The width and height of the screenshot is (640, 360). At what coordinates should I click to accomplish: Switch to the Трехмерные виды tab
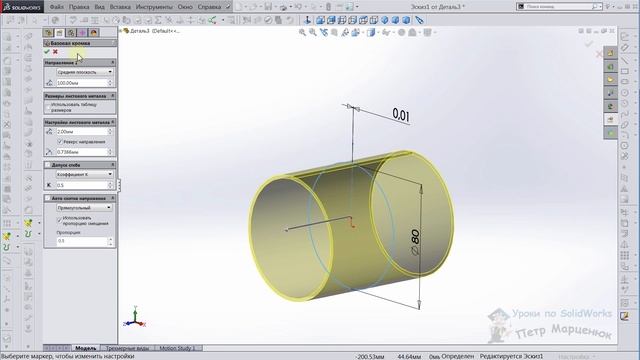click(127, 348)
